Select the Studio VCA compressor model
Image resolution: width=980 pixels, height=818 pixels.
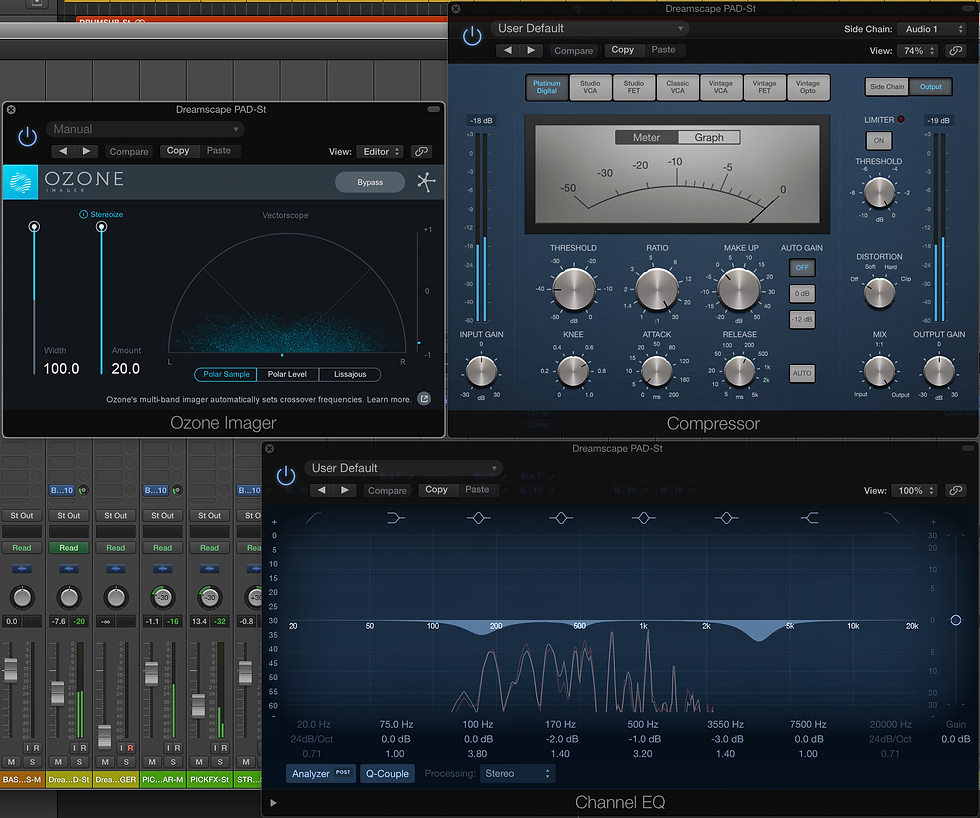(590, 87)
